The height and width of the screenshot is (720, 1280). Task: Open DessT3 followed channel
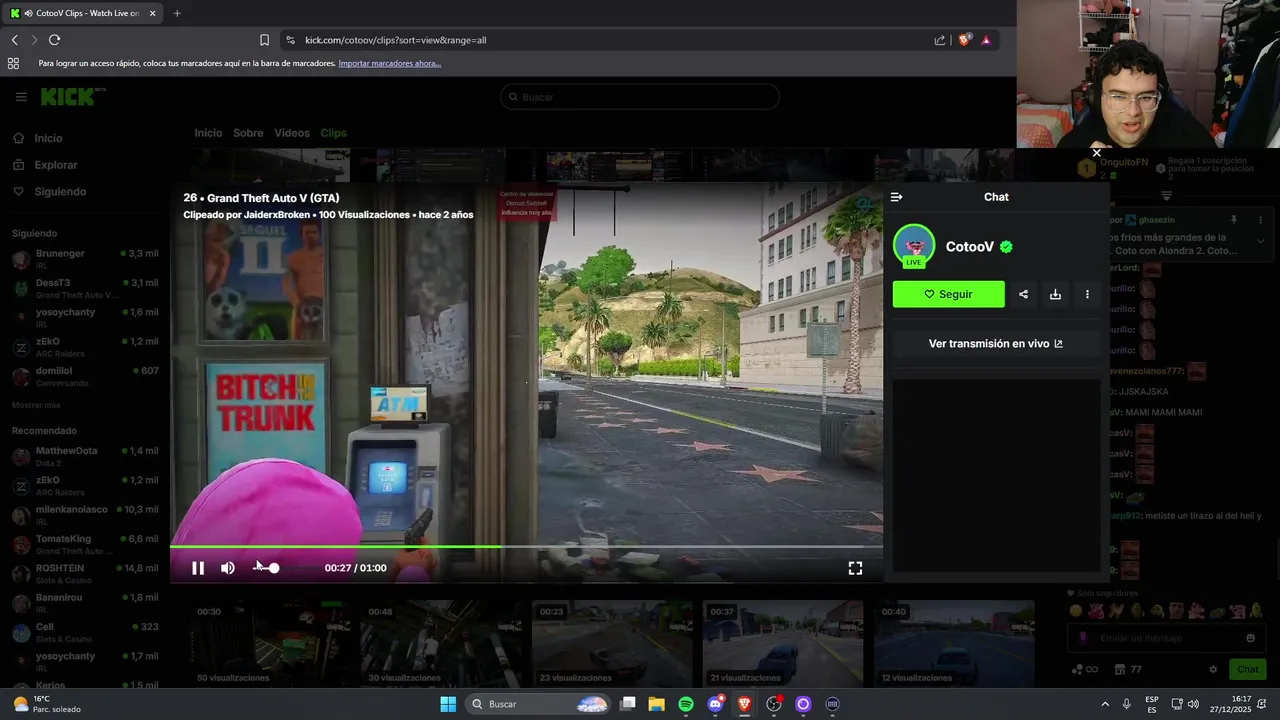[x=86, y=288]
